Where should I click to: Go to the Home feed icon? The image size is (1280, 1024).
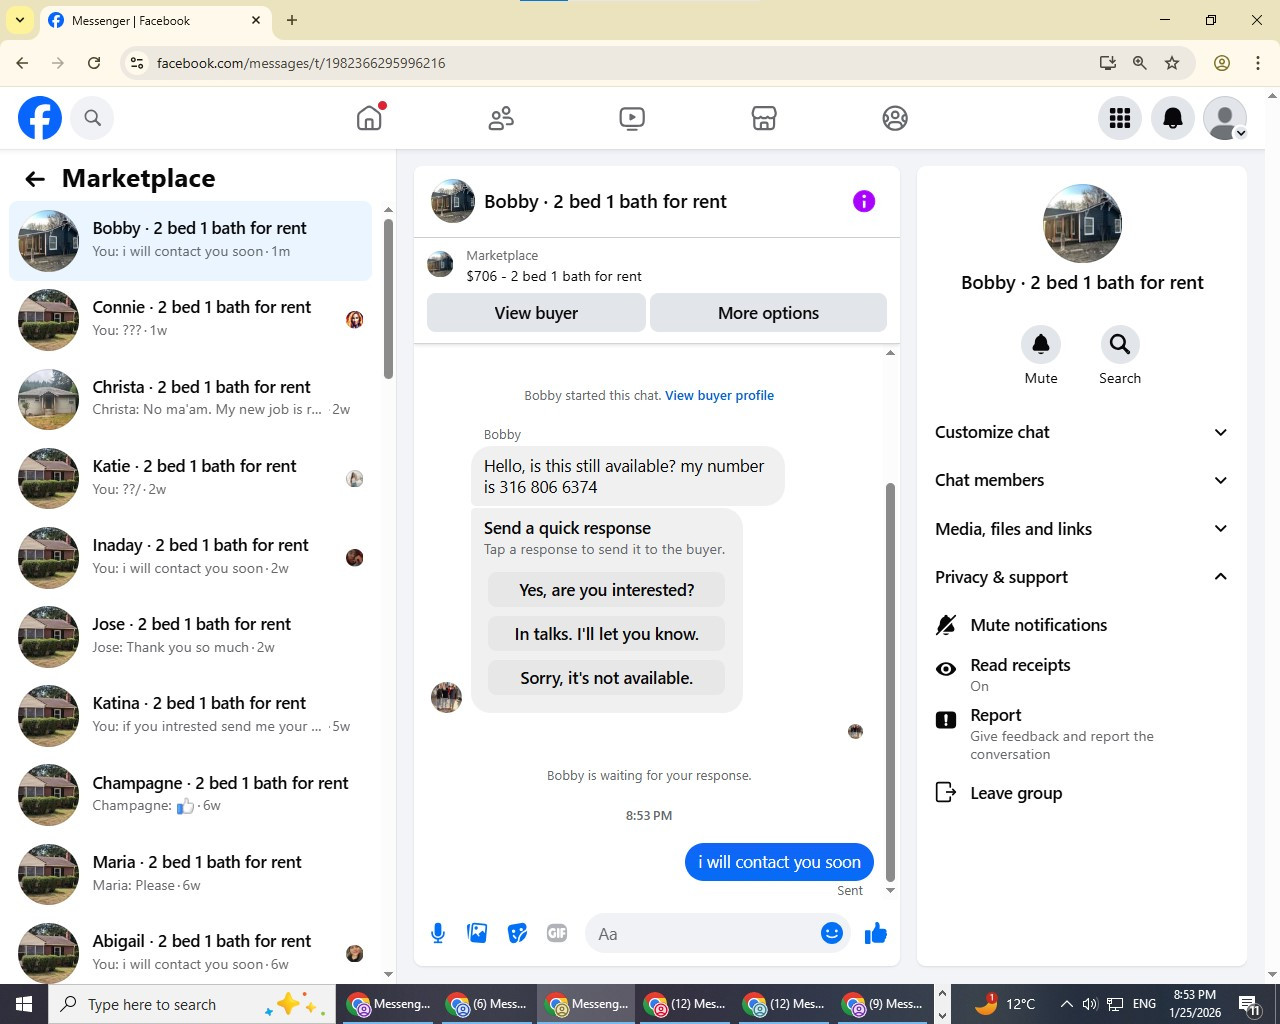(369, 118)
